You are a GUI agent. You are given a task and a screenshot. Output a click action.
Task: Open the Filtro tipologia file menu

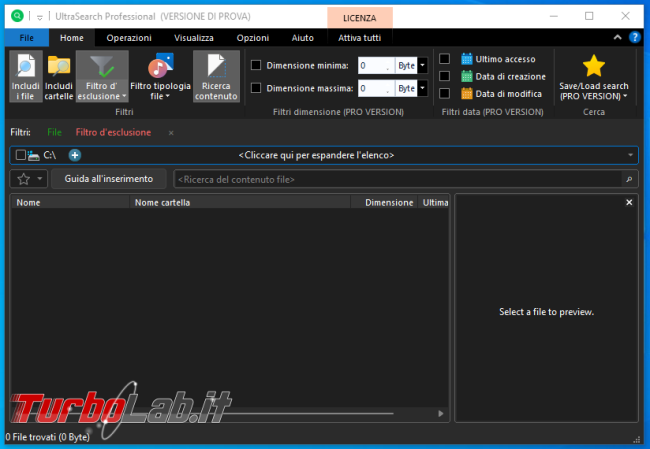coord(160,77)
